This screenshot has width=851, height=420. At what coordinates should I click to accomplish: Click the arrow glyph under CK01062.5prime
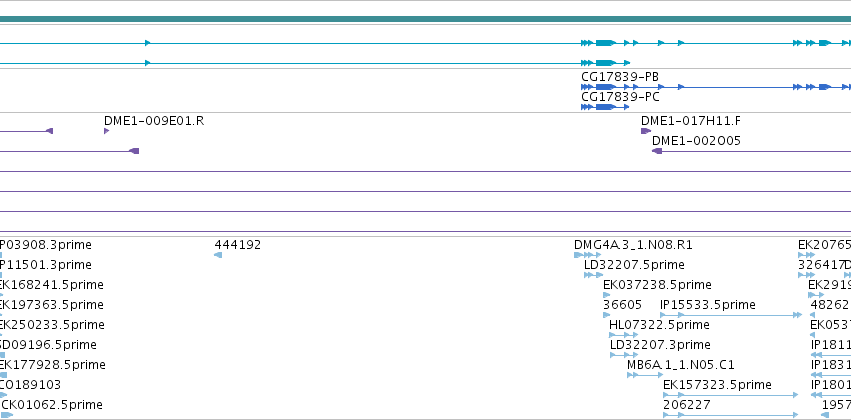[x=7, y=415]
